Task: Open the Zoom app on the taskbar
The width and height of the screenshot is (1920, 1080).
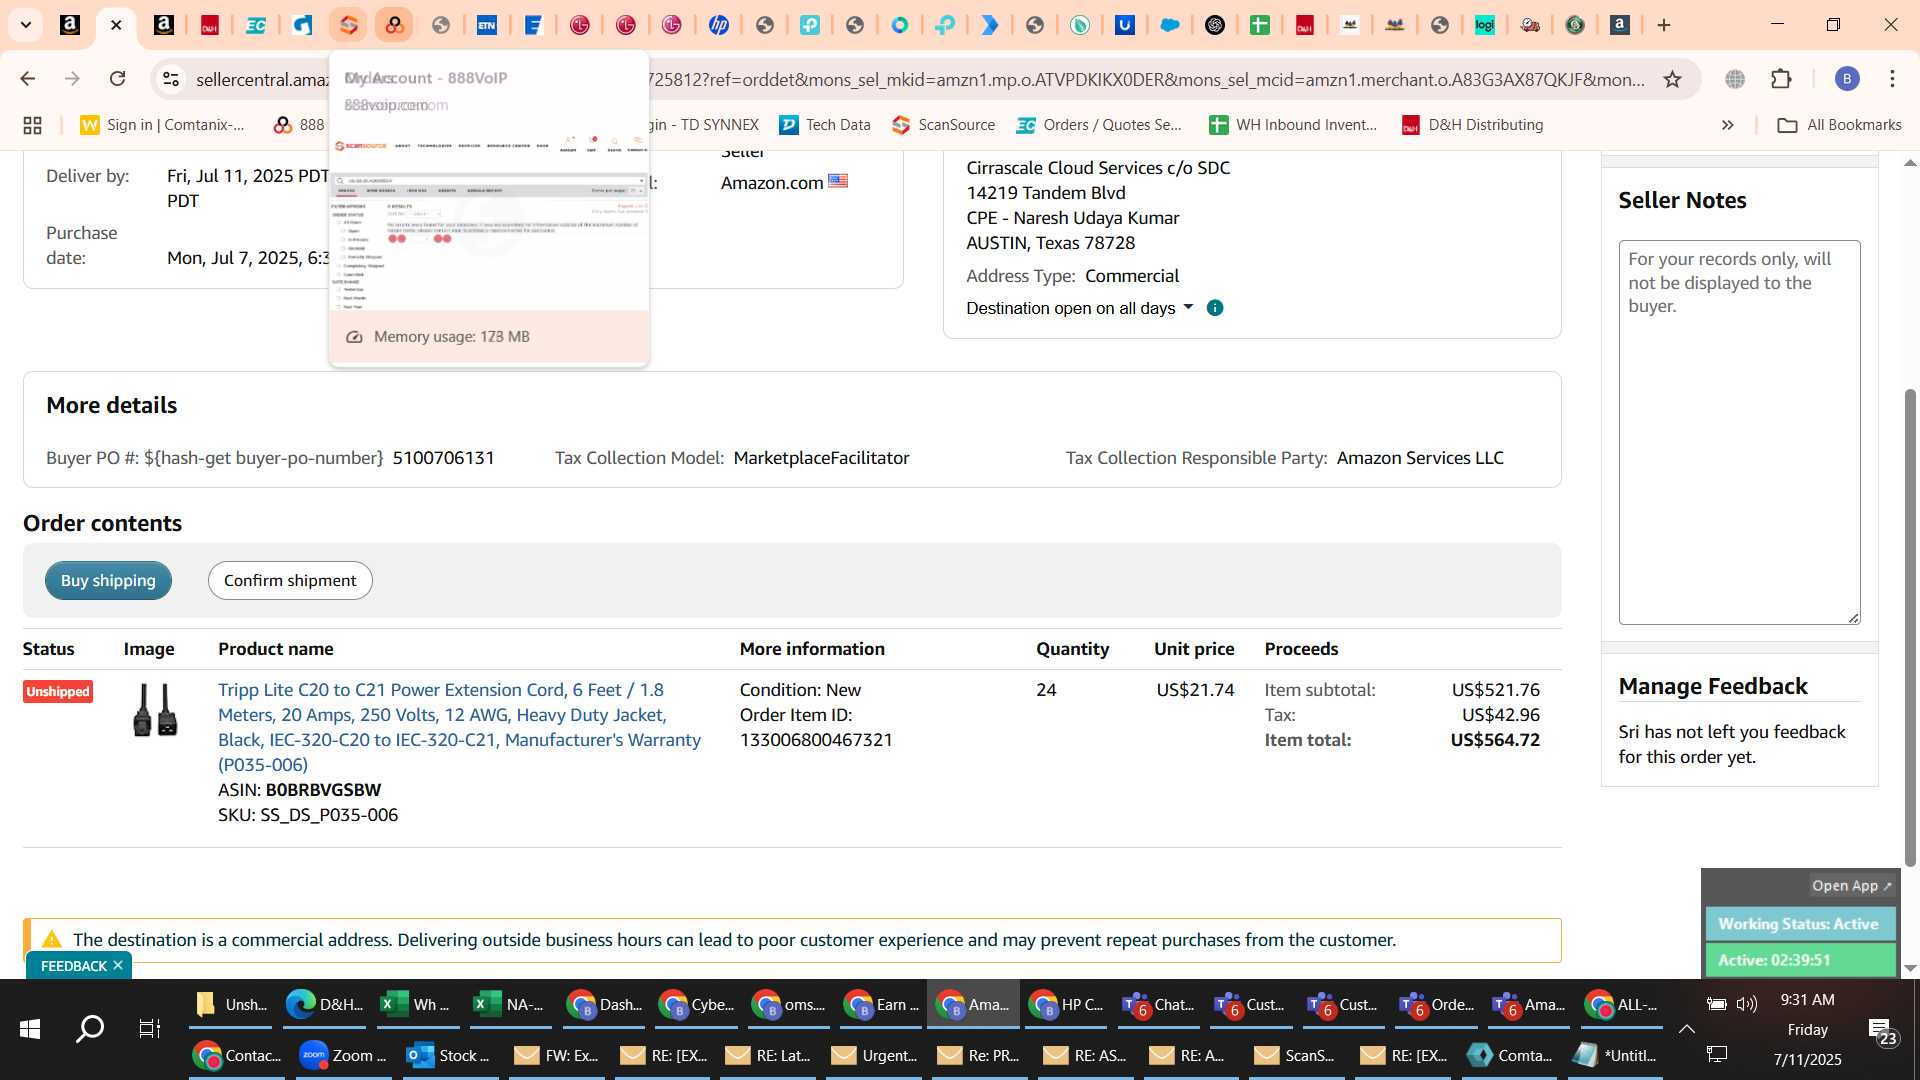Action: 343,1056
